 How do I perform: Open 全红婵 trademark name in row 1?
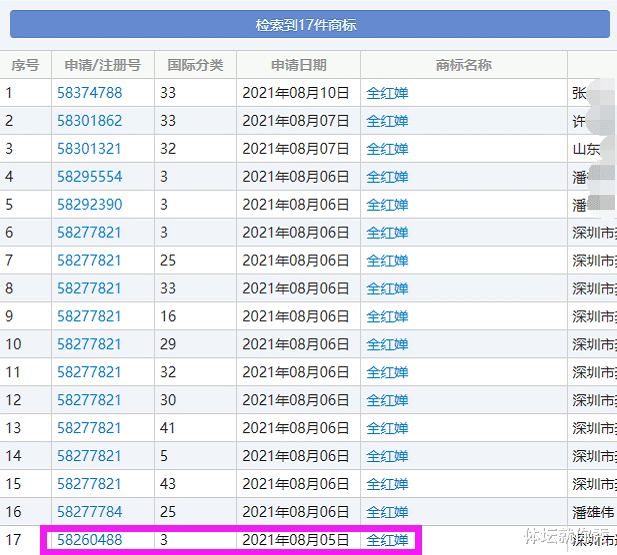point(387,93)
